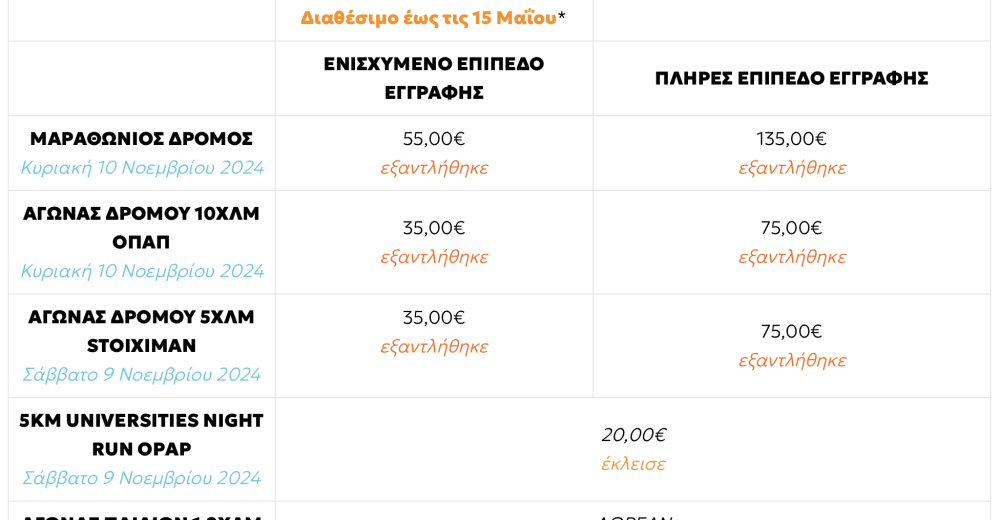
Task: Click the 75,00€ price in the 10ΧΛΜ row
Action: click(791, 228)
